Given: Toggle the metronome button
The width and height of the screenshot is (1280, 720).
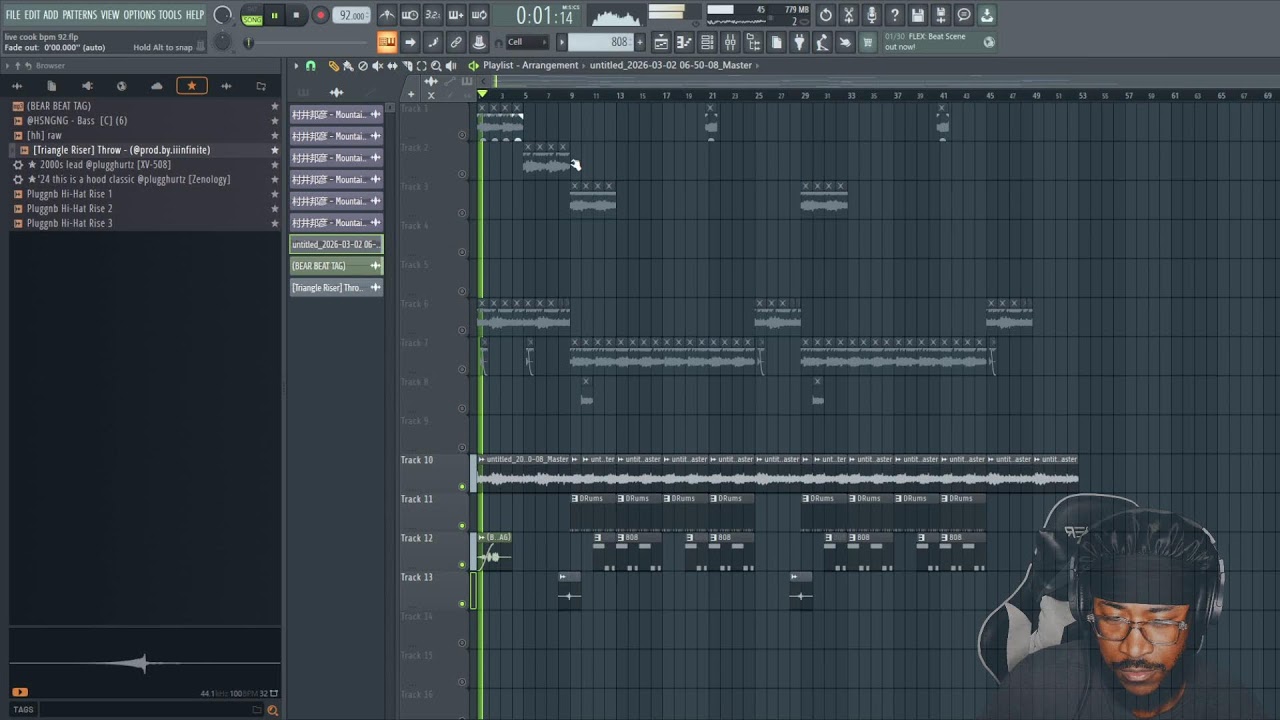Looking at the screenshot, I should pyautogui.click(x=387, y=15).
